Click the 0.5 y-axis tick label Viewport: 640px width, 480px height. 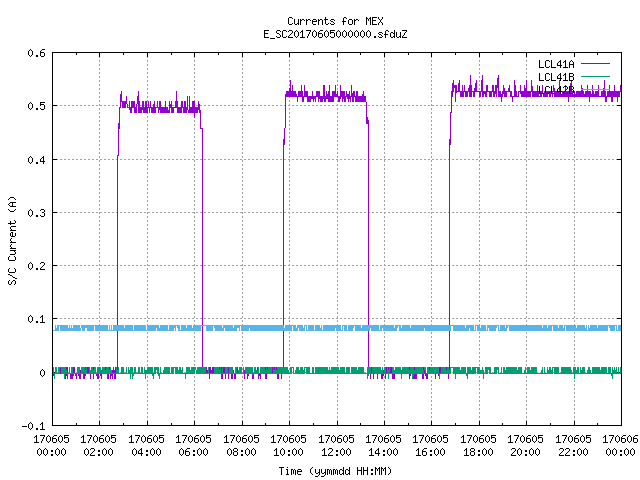(36, 106)
